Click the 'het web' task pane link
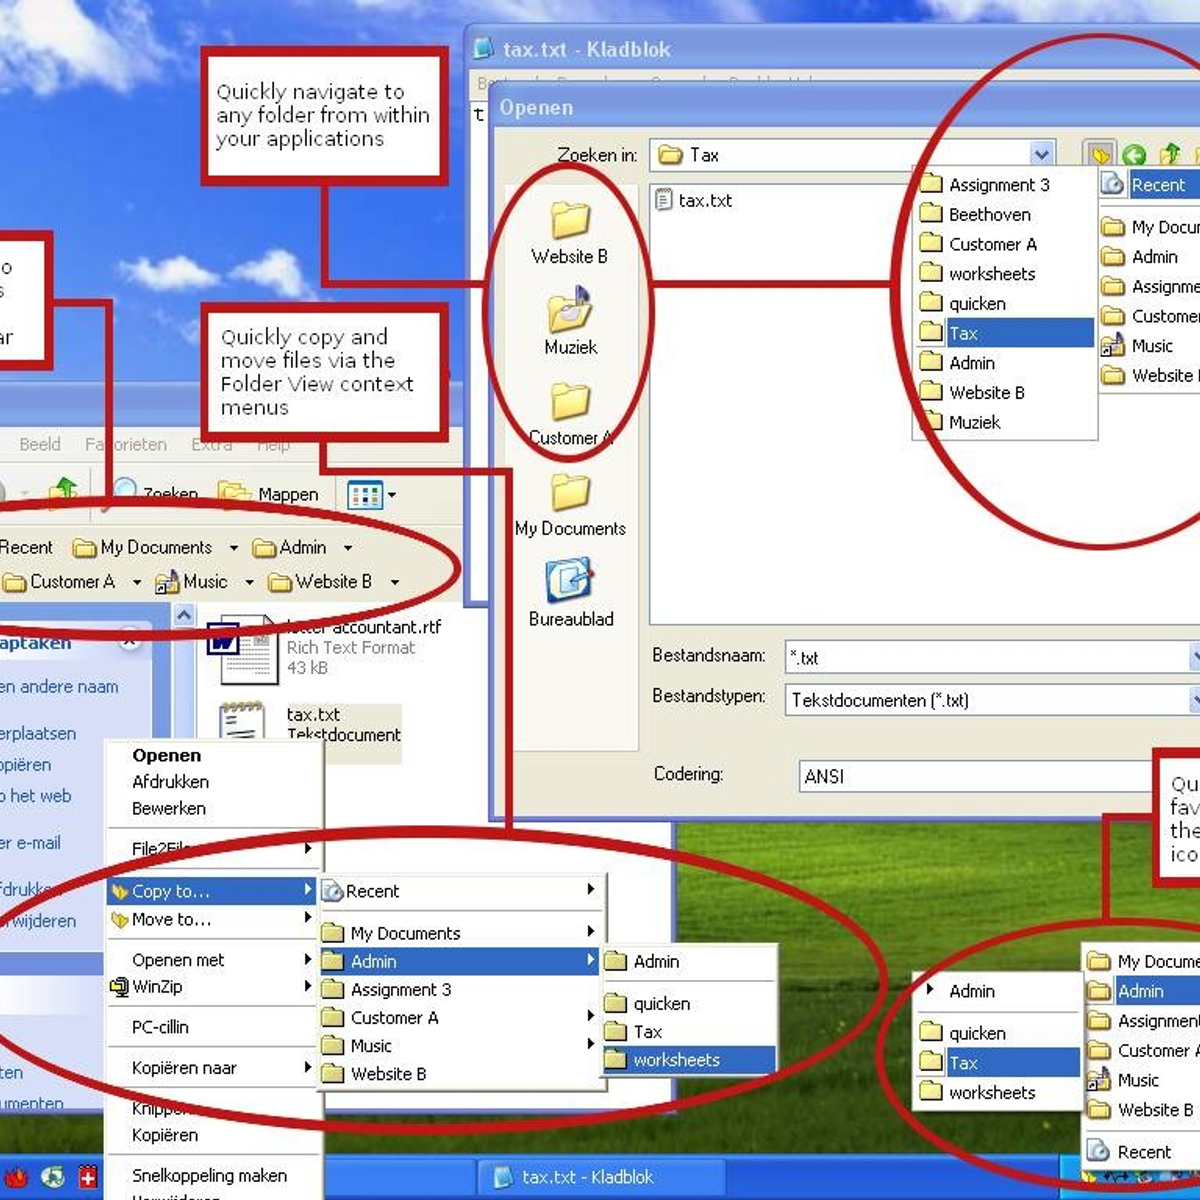The height and width of the screenshot is (1200, 1200). (36, 796)
